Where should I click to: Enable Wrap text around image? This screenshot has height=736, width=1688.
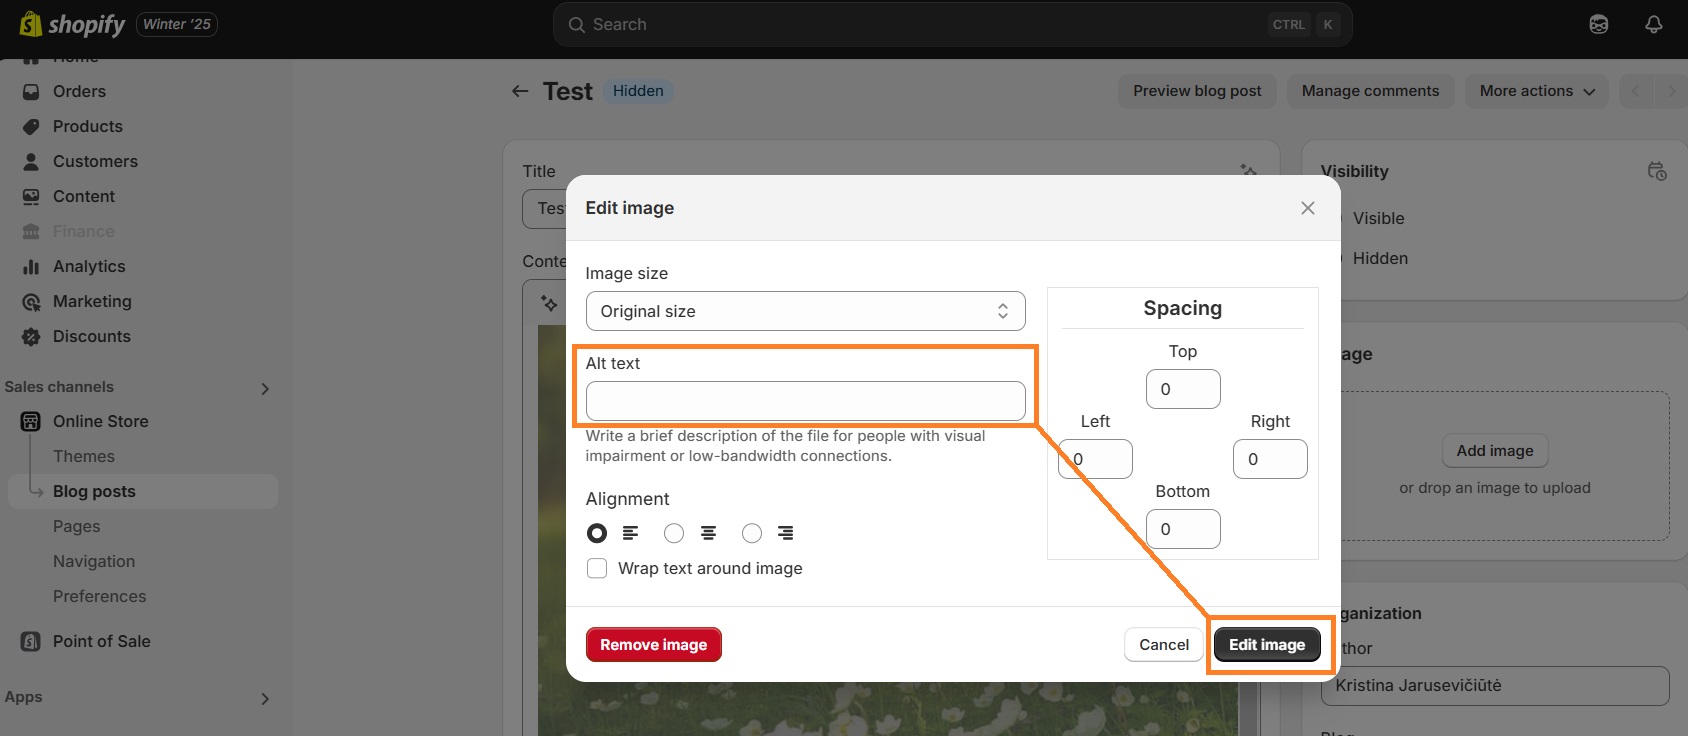coord(597,568)
